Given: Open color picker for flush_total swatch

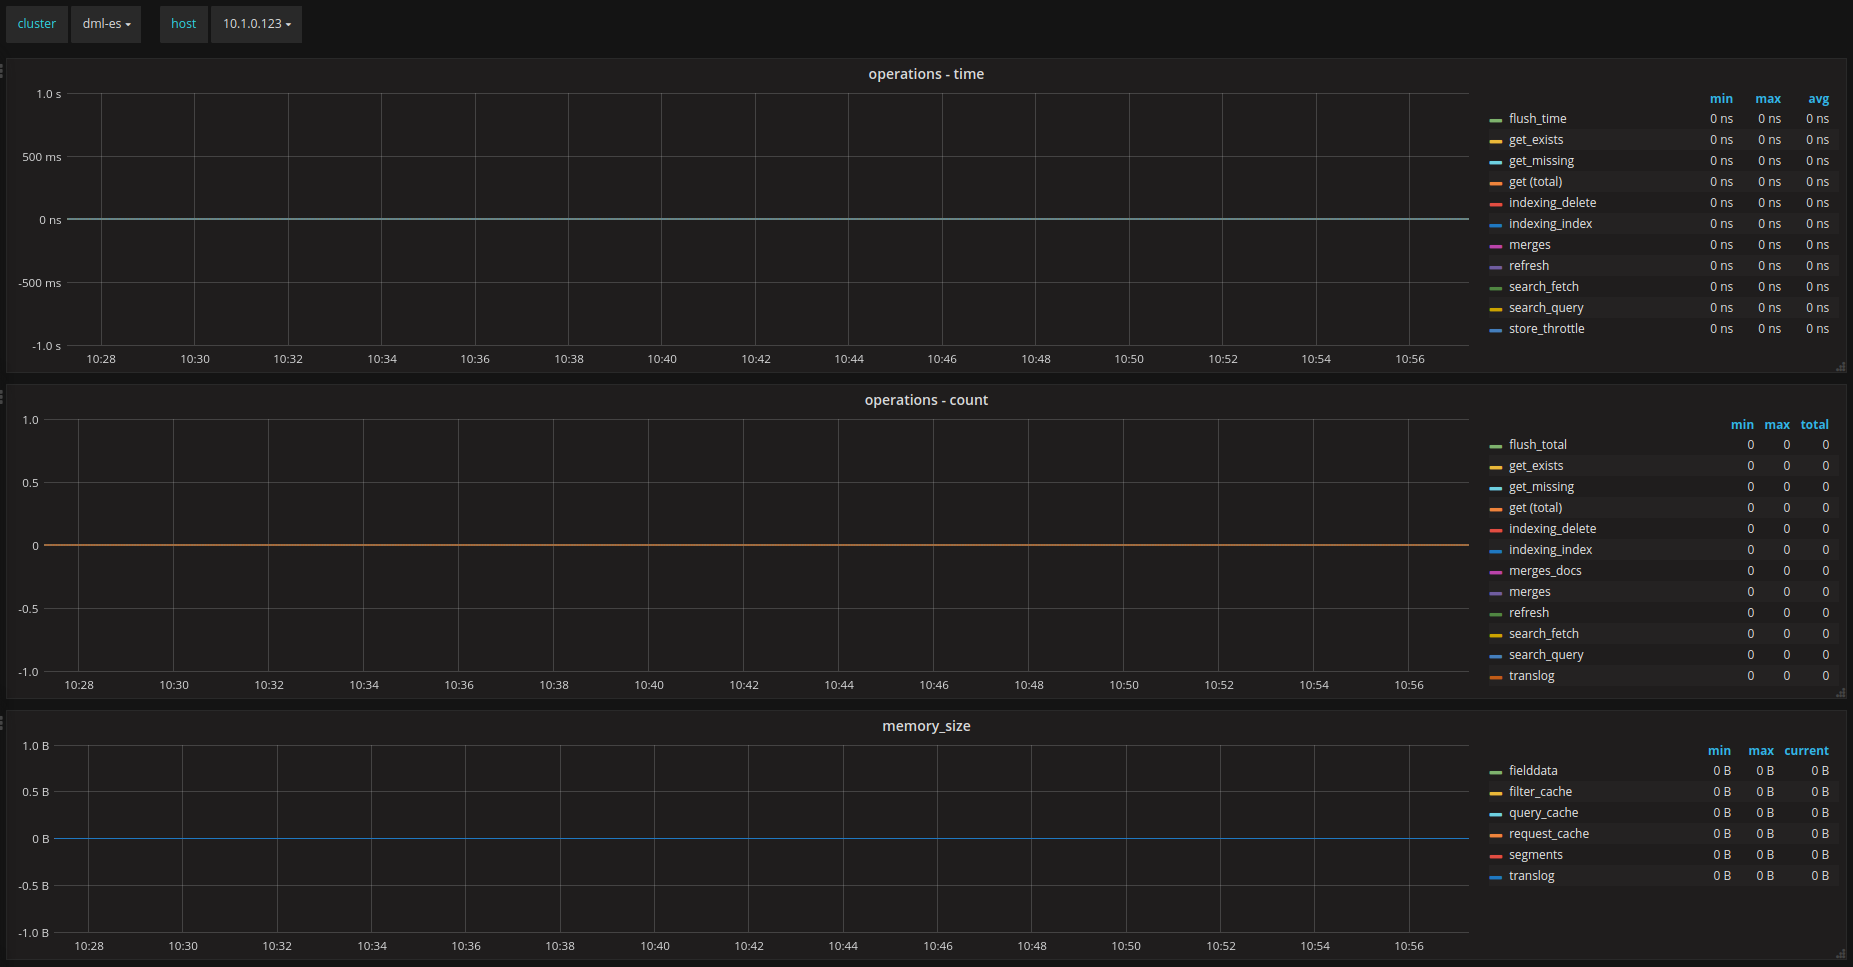Looking at the screenshot, I should (x=1496, y=446).
